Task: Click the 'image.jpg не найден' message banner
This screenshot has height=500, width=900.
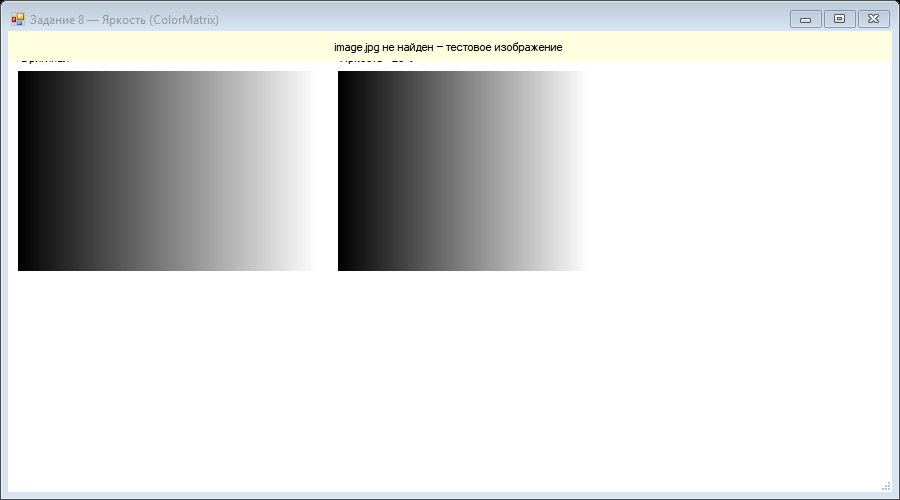Action: pyautogui.click(x=450, y=46)
